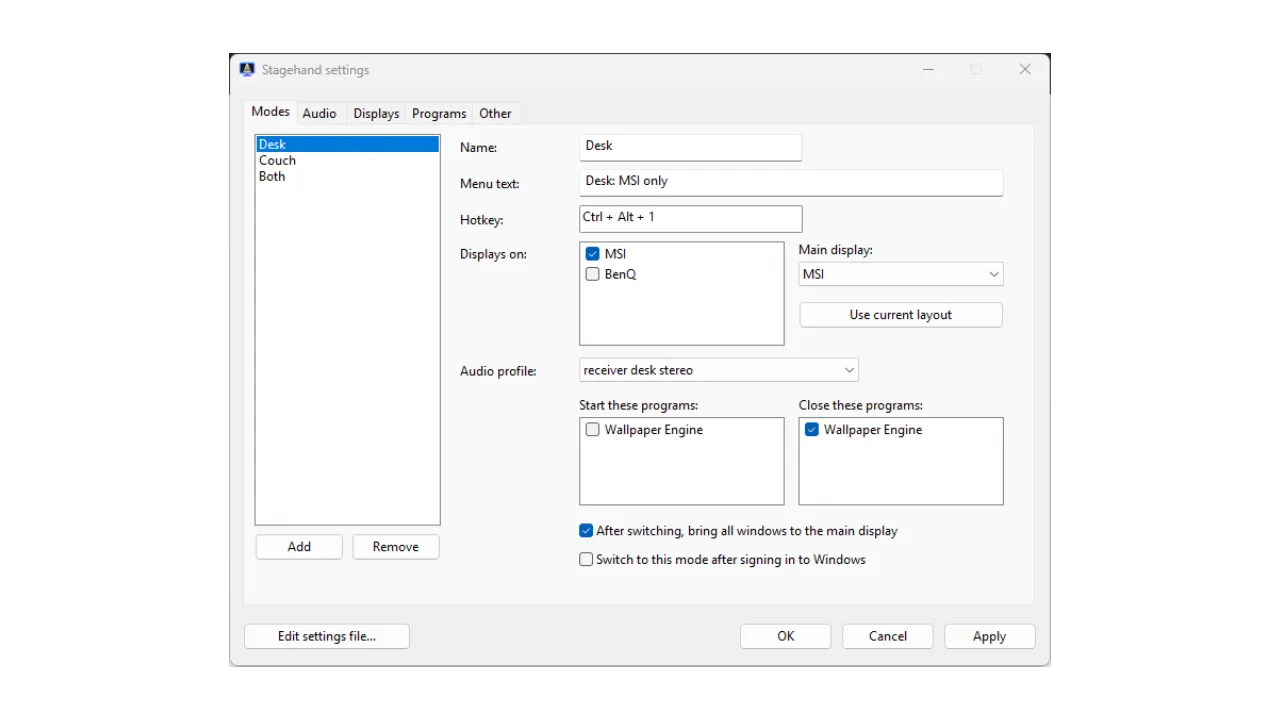Screen dimensions: 1280x720
Task: Cancel the settings dialog
Action: (x=888, y=636)
